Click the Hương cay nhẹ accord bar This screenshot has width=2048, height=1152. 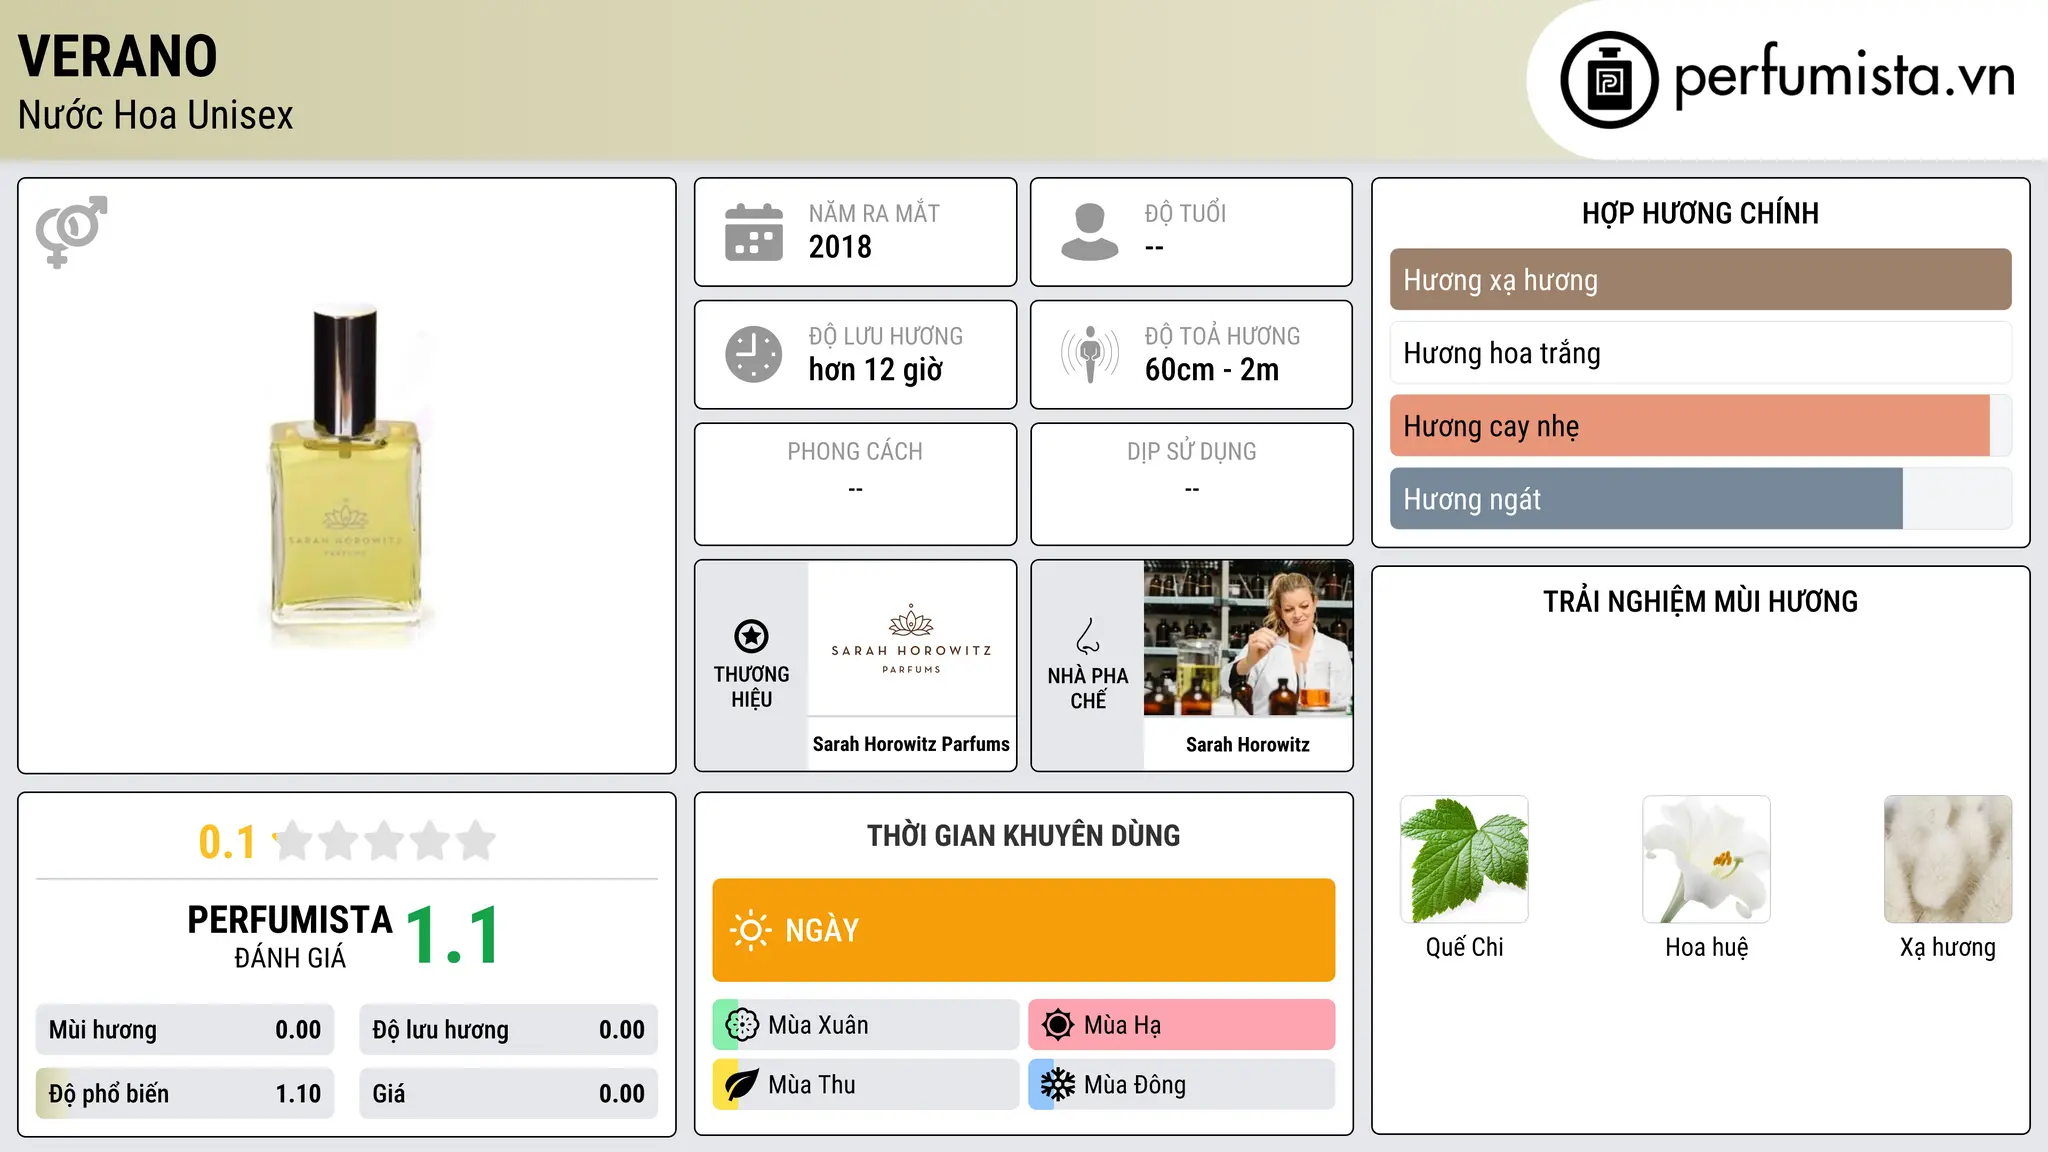[x=1700, y=426]
